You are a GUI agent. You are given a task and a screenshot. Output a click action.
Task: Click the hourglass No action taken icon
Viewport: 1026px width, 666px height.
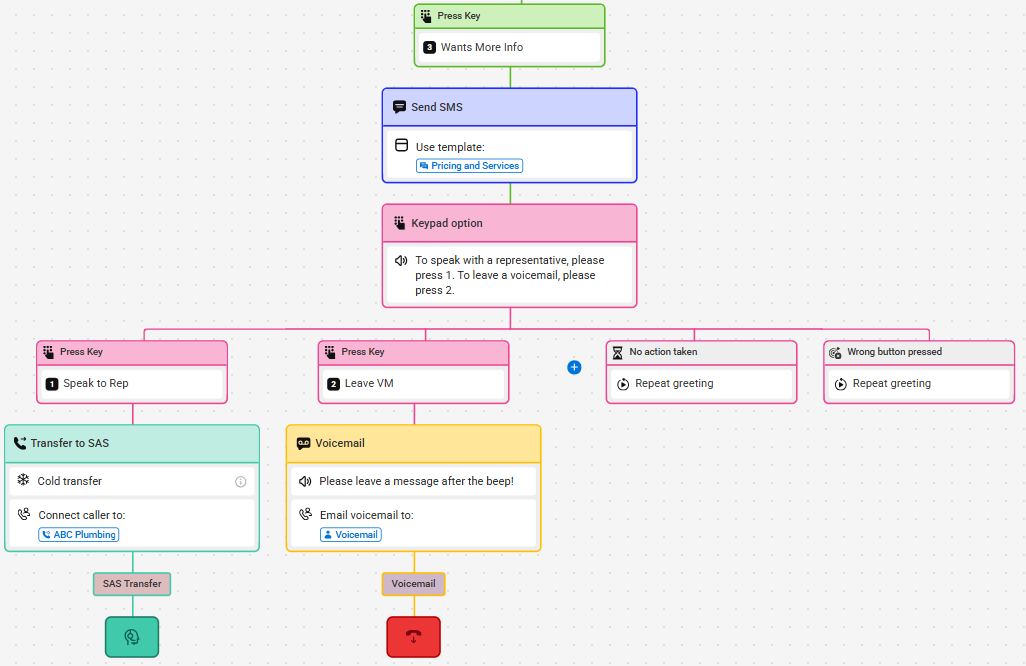tap(617, 353)
